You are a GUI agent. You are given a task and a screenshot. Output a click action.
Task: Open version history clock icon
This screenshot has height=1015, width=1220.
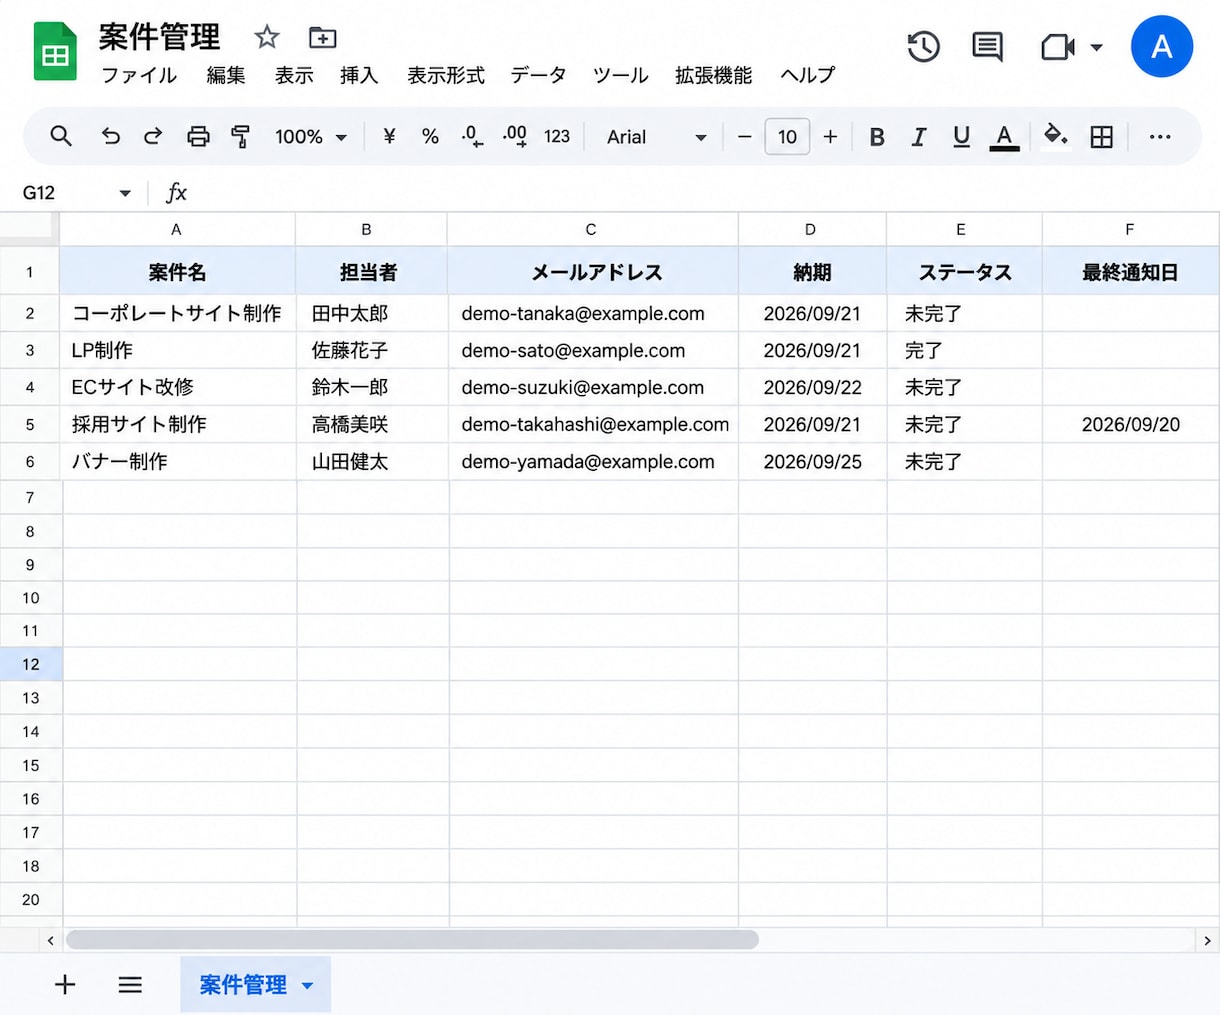click(923, 47)
